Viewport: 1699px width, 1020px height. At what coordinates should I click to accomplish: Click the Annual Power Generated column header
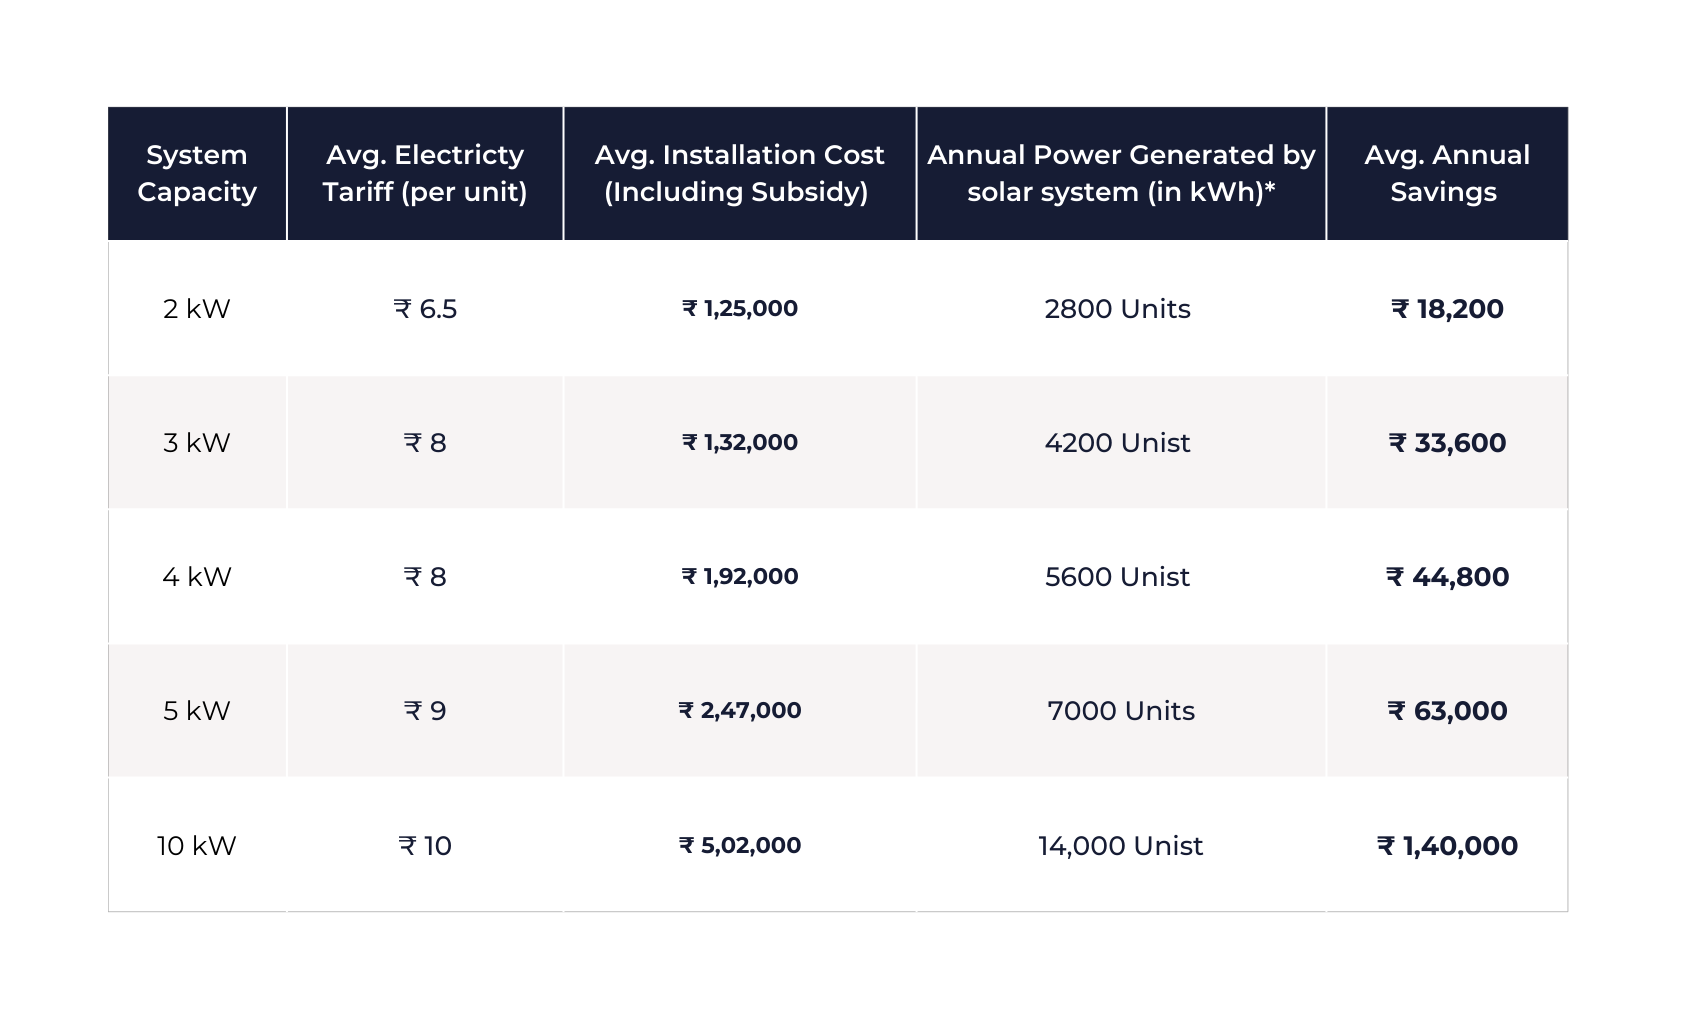1121,173
